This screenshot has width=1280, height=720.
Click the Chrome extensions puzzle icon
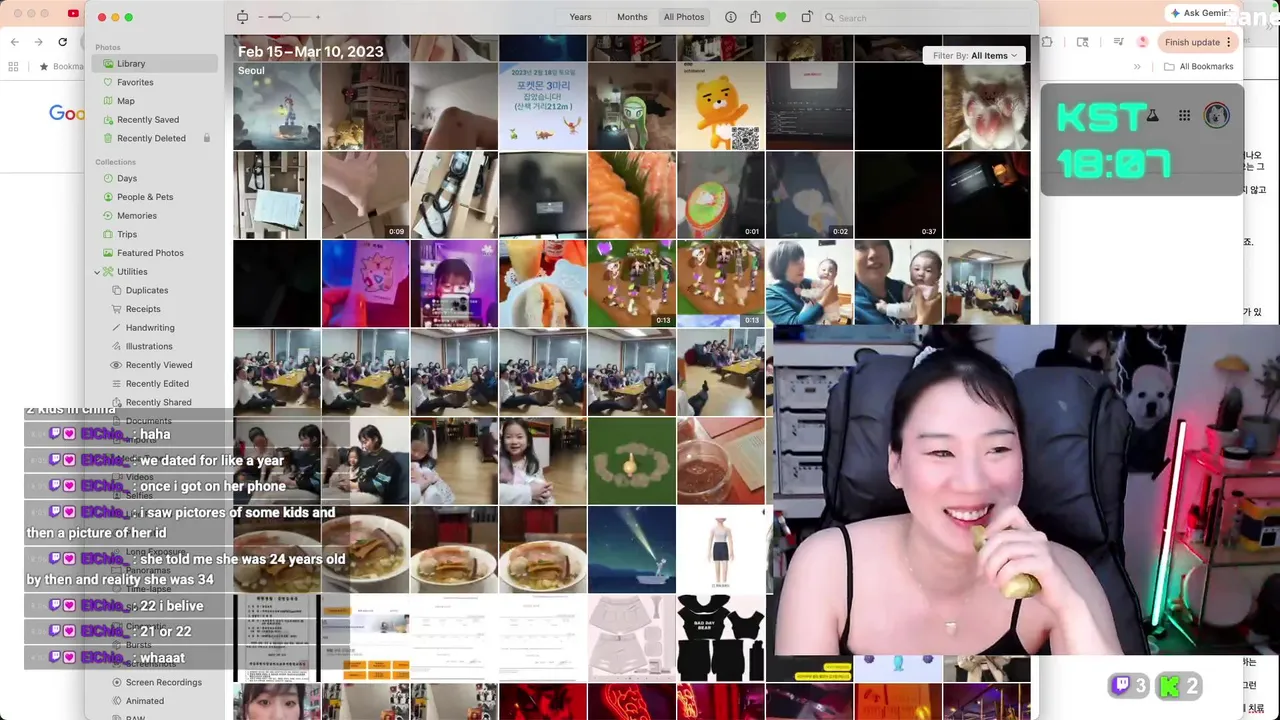(1047, 42)
